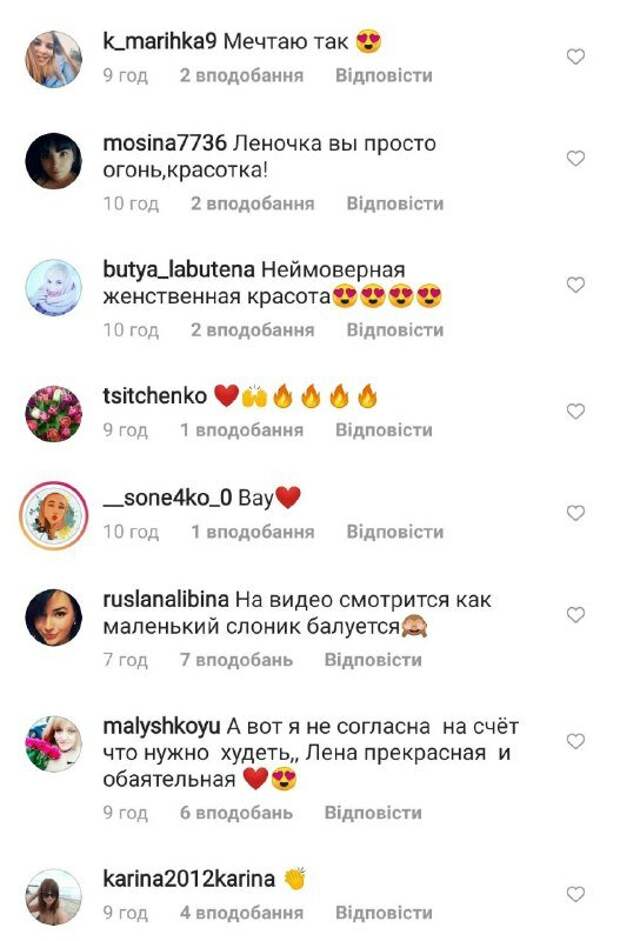The image size is (620, 941).
Task: Tap heart icon on ruslanalibina's comment
Action: click(x=576, y=615)
